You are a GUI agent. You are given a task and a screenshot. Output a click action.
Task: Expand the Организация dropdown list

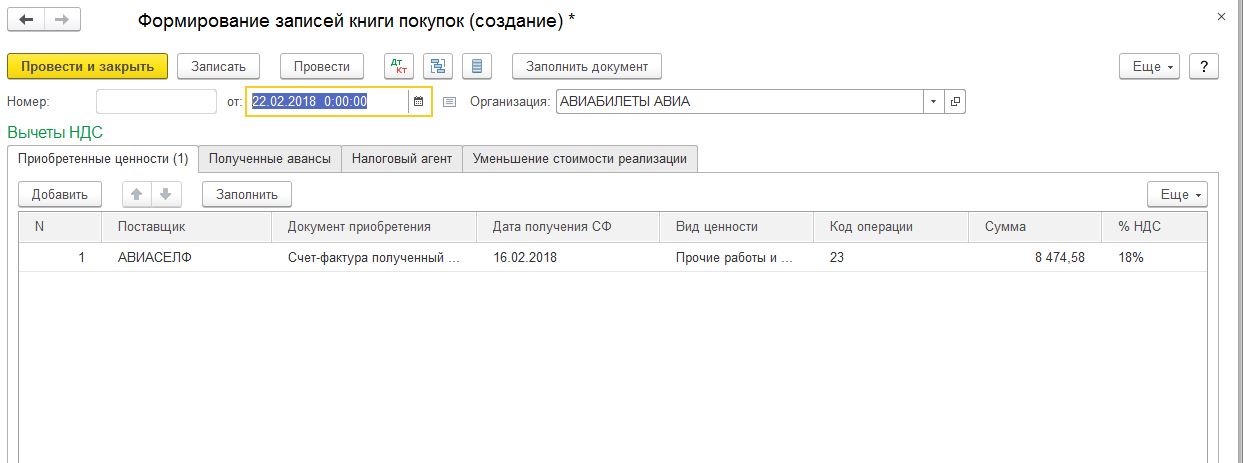[934, 101]
